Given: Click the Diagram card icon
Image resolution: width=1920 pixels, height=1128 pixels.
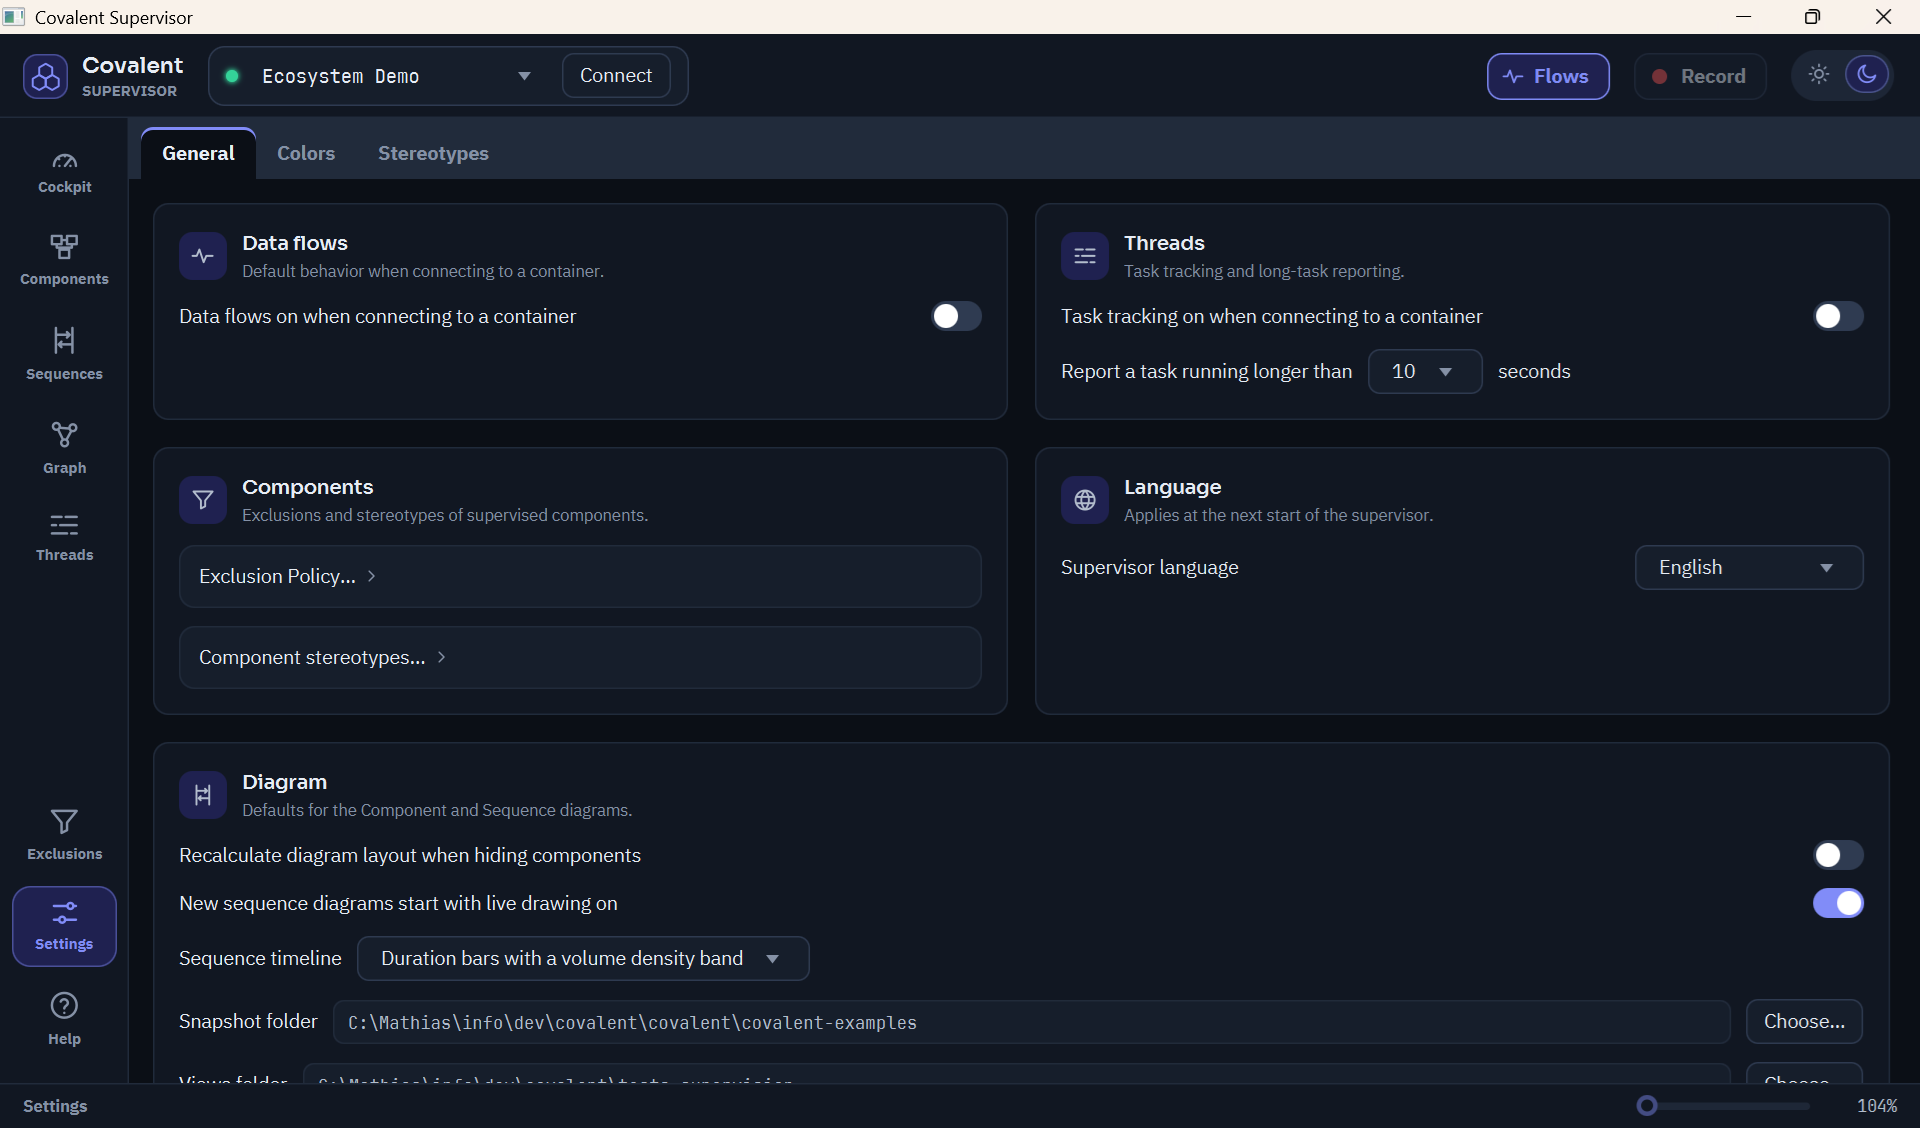Looking at the screenshot, I should (203, 795).
